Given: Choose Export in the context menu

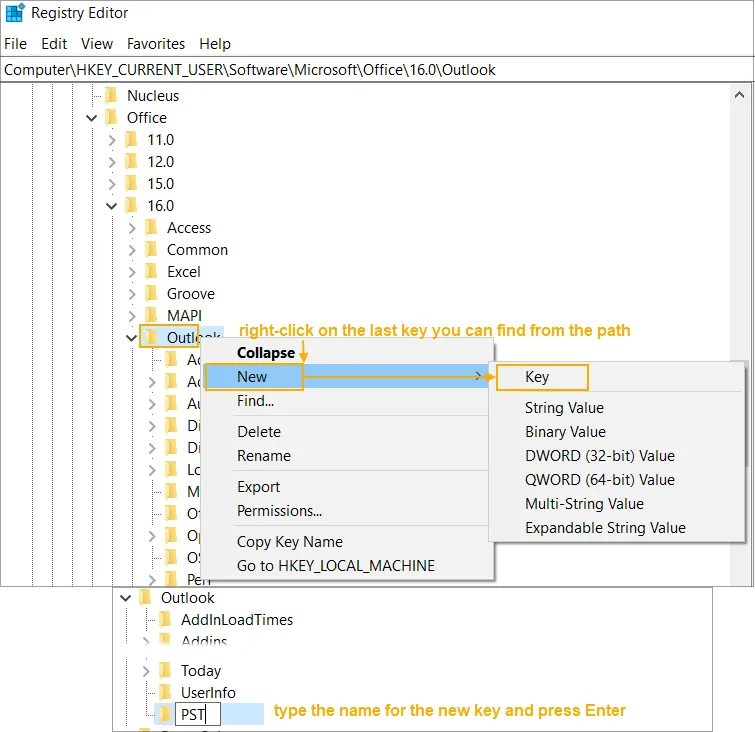Looking at the screenshot, I should click(x=349, y=486).
